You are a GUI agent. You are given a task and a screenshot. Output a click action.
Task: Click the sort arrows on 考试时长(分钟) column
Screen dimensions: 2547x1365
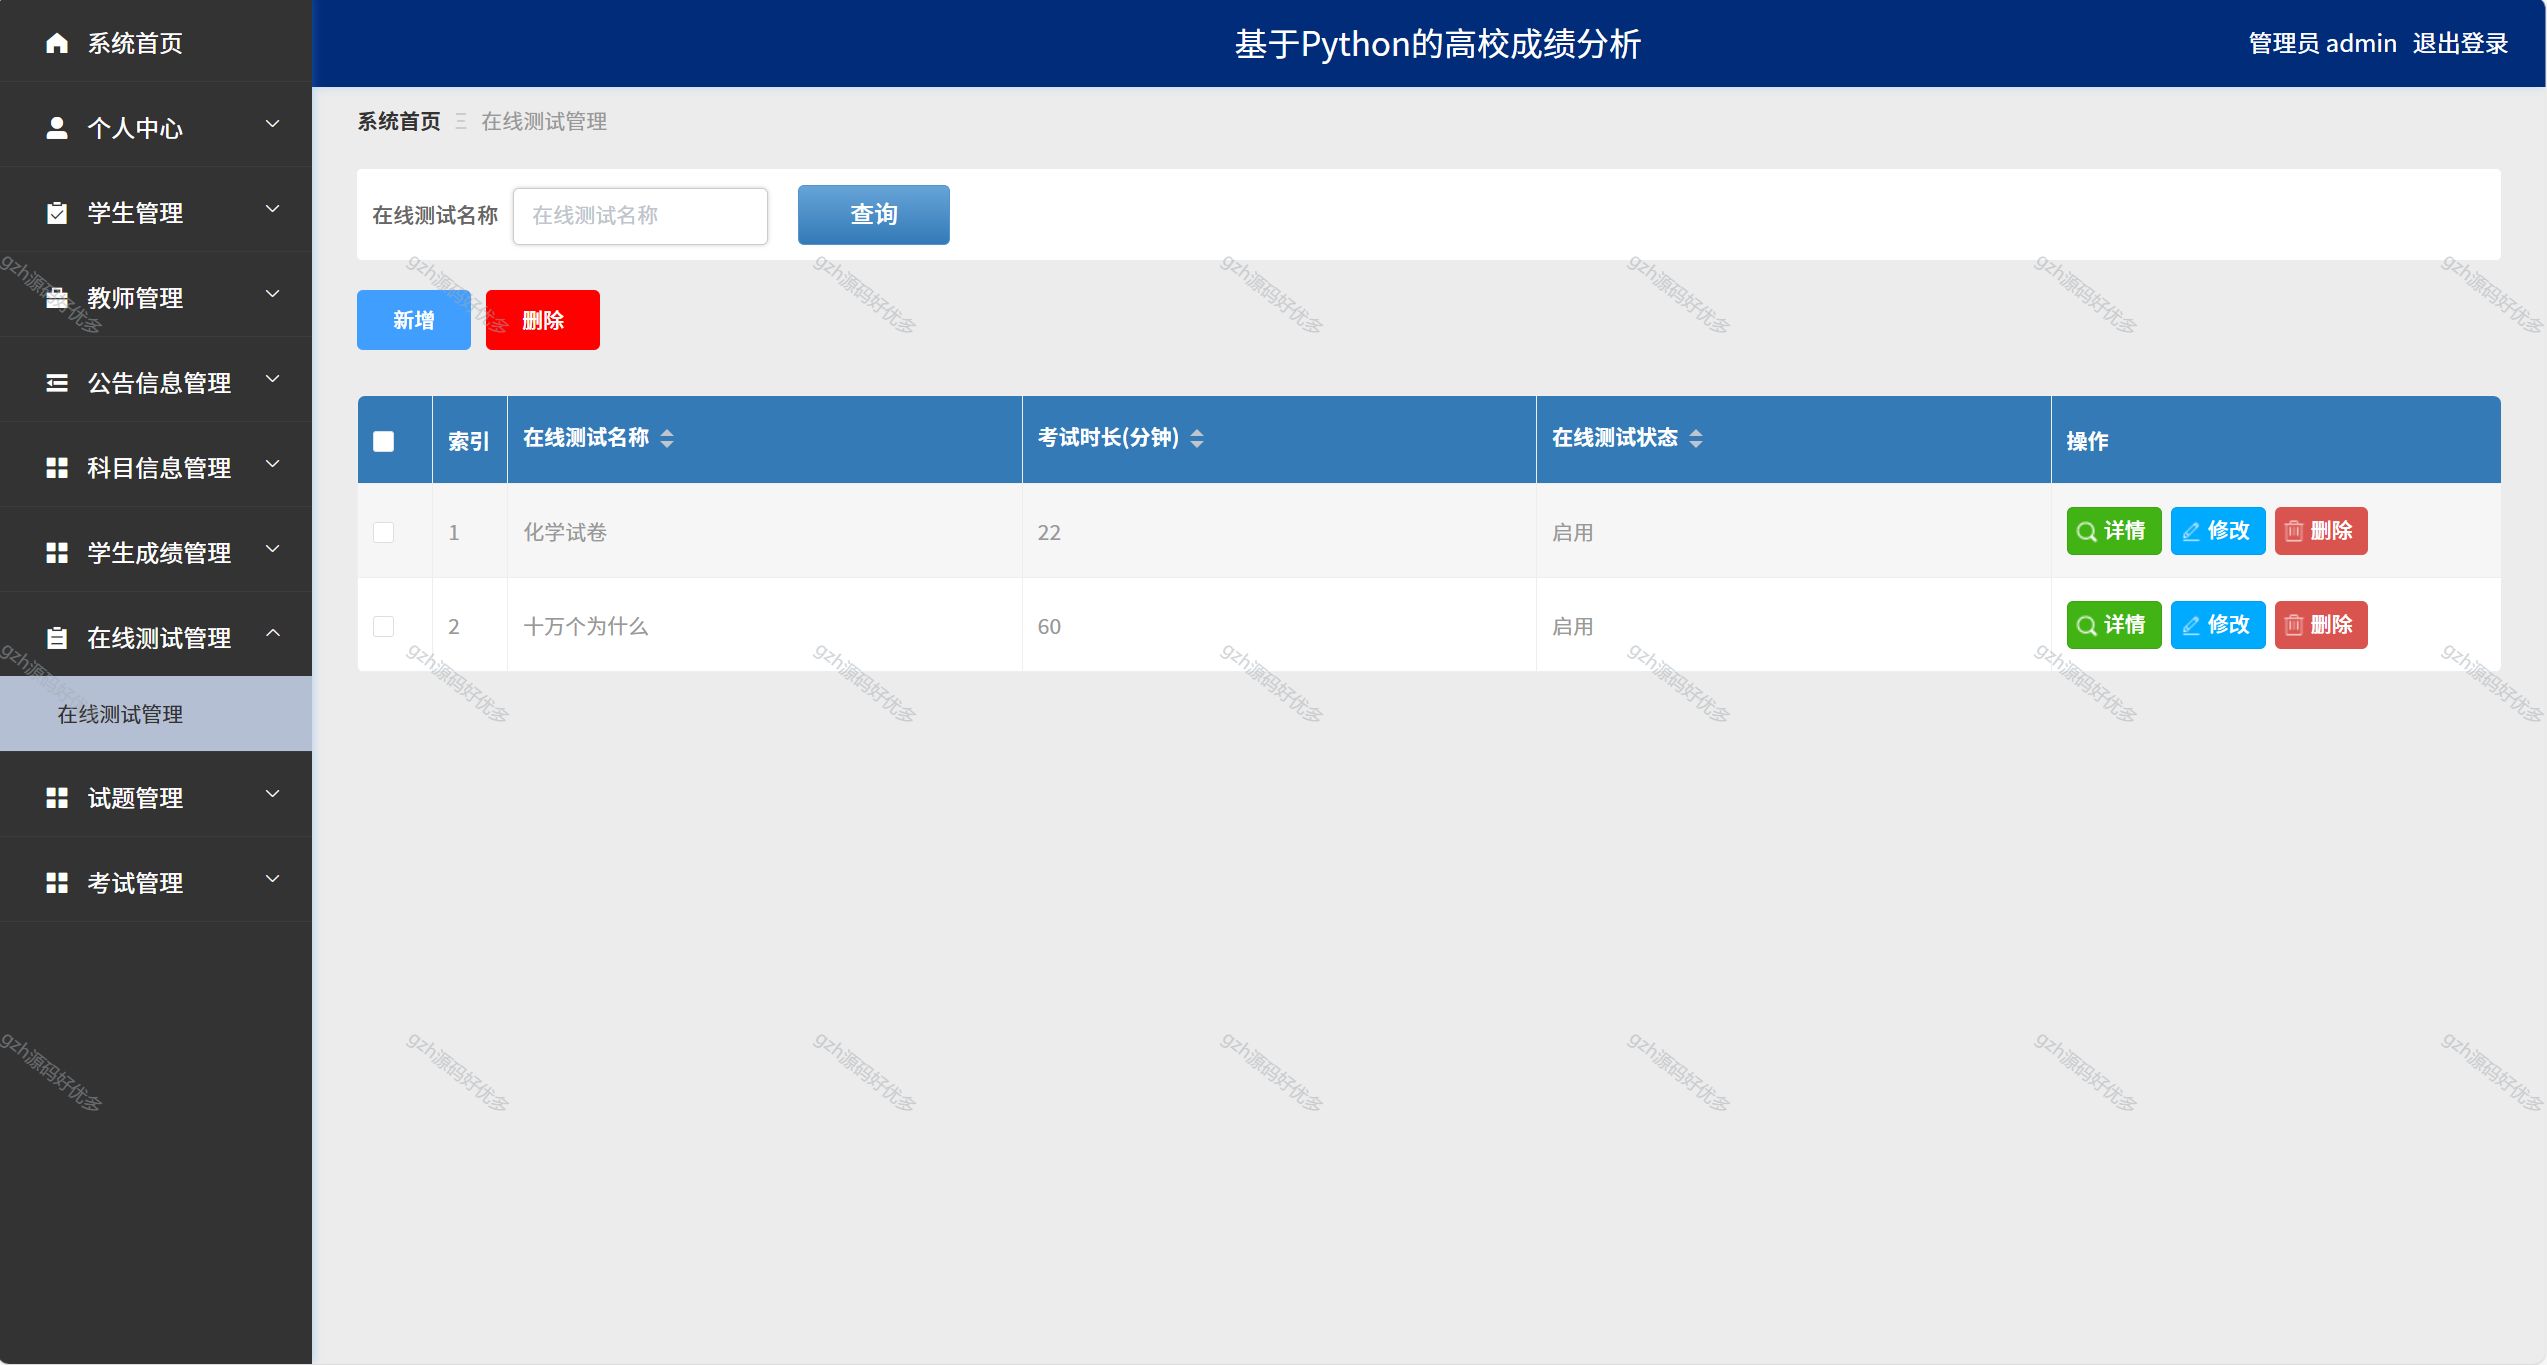[1197, 438]
